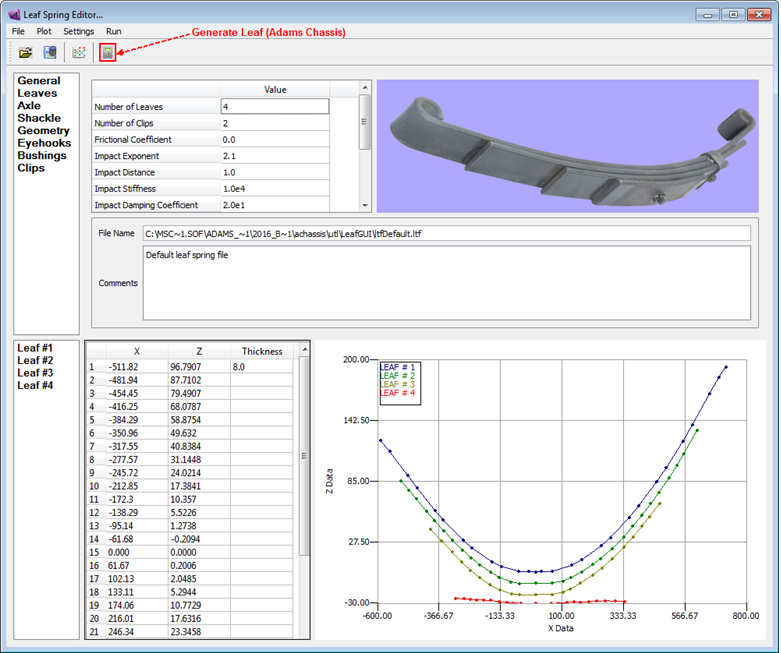The height and width of the screenshot is (653, 781).
Task: Click the properties table scroll down arrow
Action: [365, 205]
